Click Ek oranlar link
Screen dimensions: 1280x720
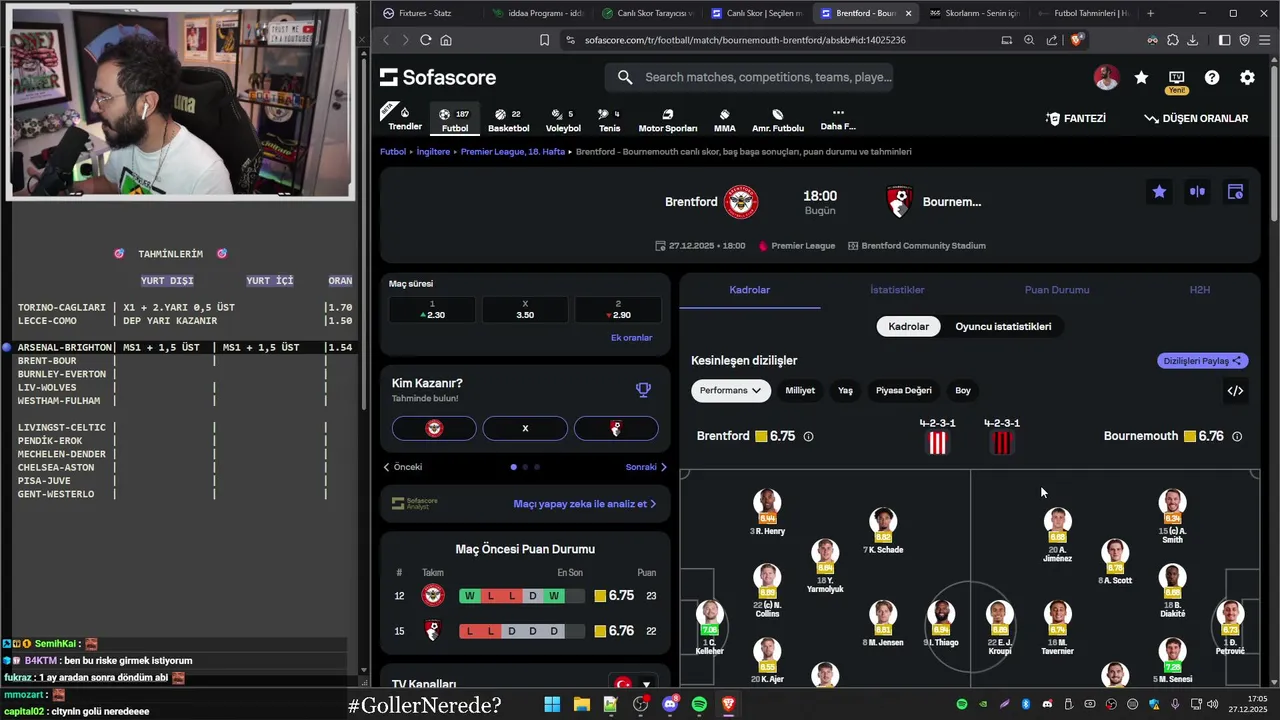(x=631, y=338)
